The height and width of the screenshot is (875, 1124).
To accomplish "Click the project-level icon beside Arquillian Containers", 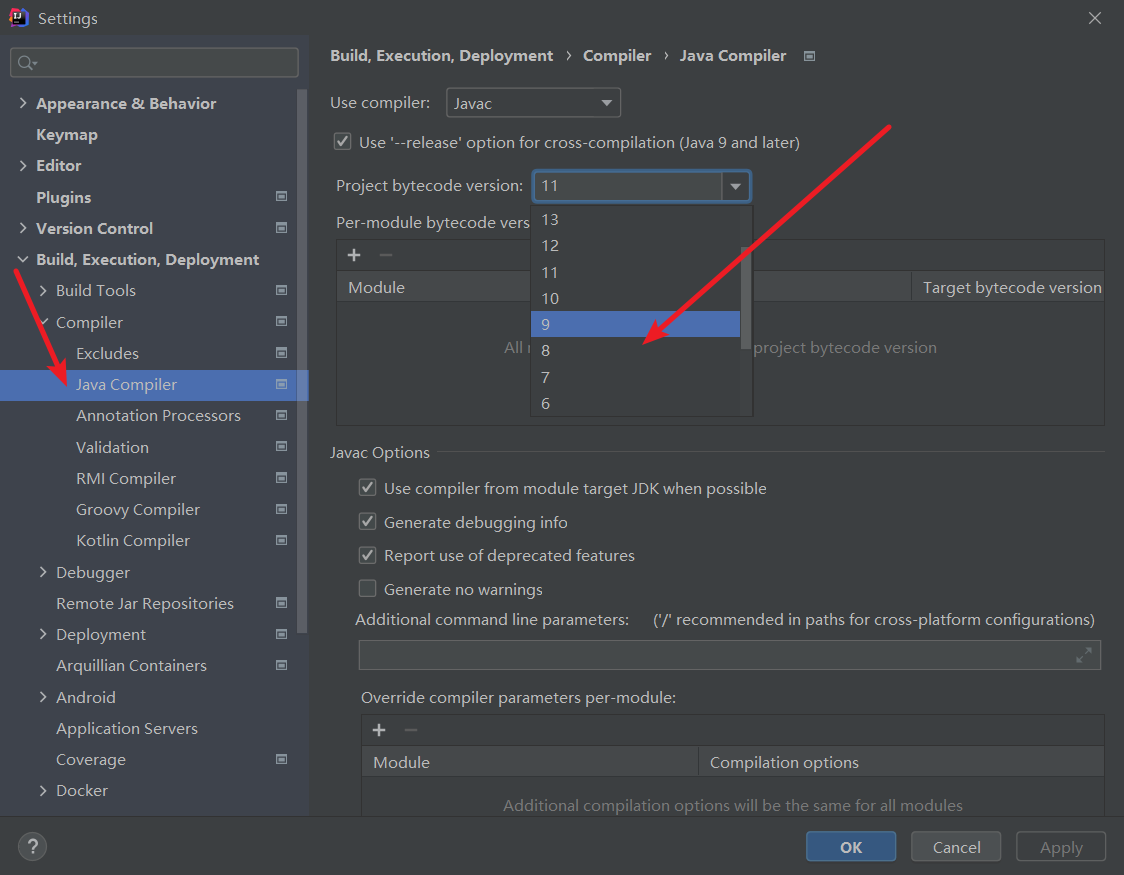I will coord(281,665).
